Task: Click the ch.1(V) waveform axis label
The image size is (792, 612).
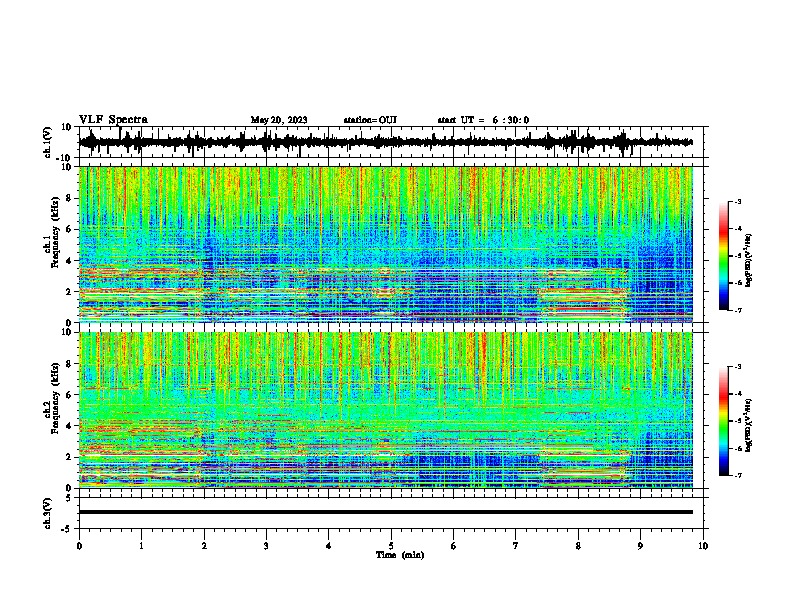Action: click(47, 142)
